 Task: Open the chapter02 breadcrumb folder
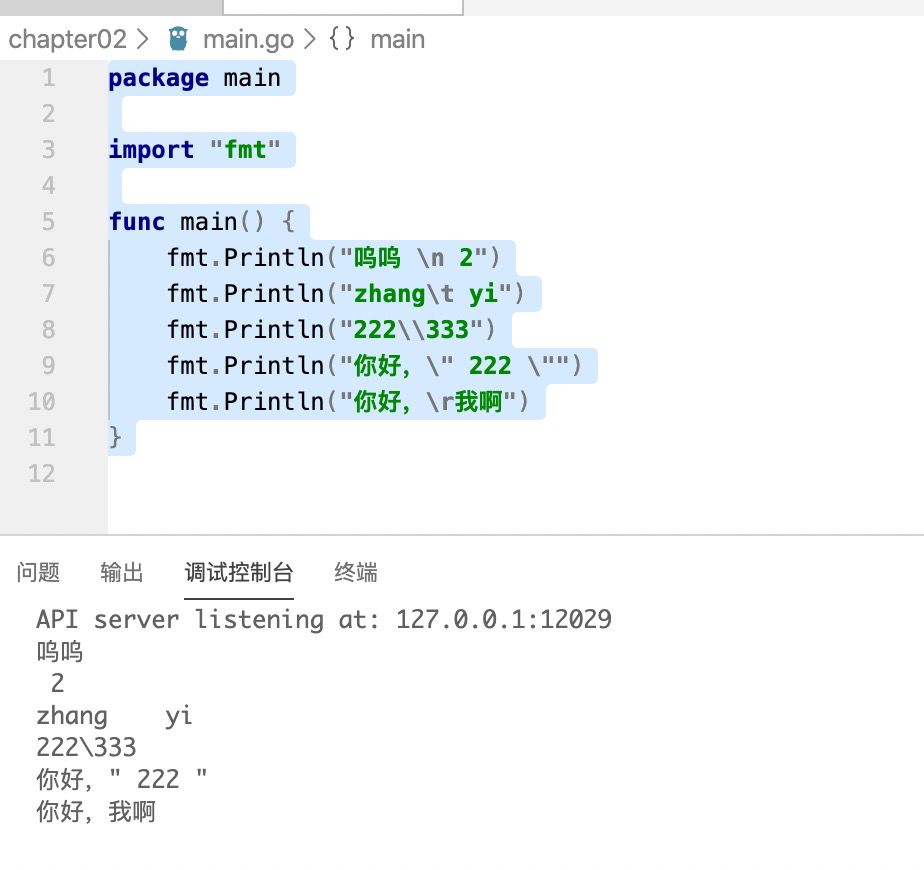67,39
